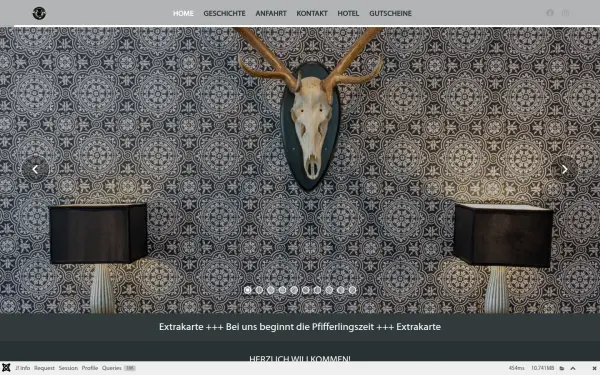Select the first slideshow dot
This screenshot has width=600, height=375.
tap(248, 290)
